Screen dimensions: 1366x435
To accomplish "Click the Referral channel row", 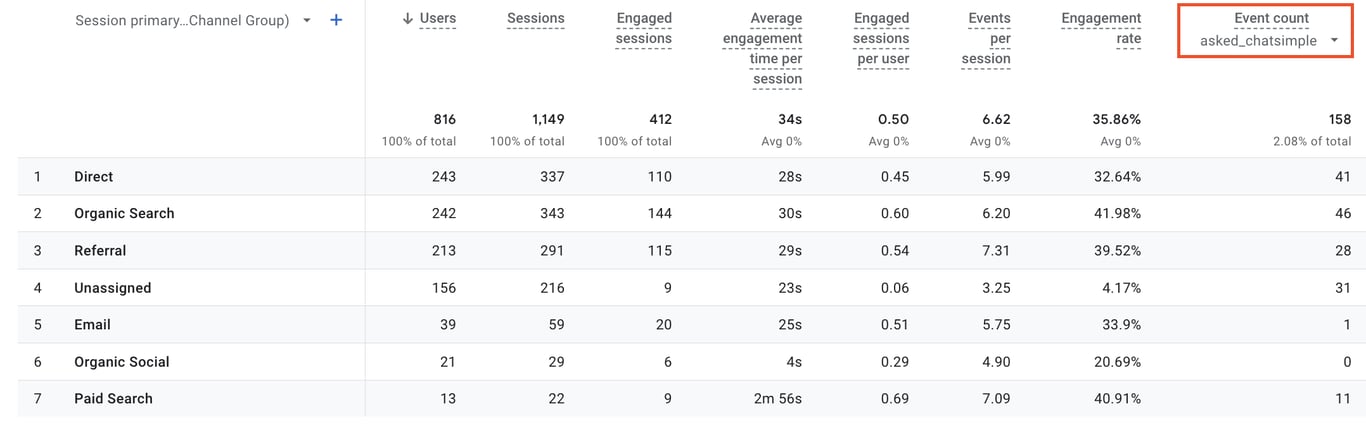I will point(100,251).
